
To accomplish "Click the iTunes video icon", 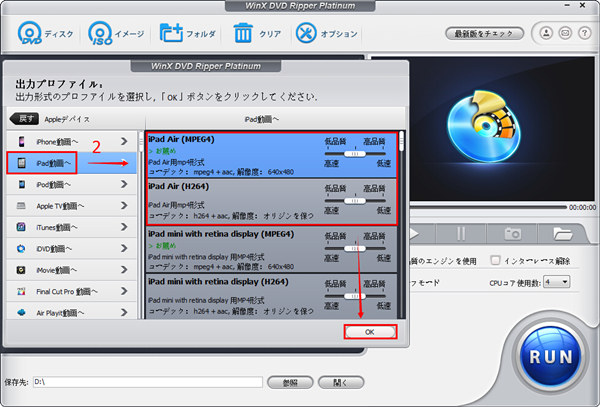I will click(21, 227).
